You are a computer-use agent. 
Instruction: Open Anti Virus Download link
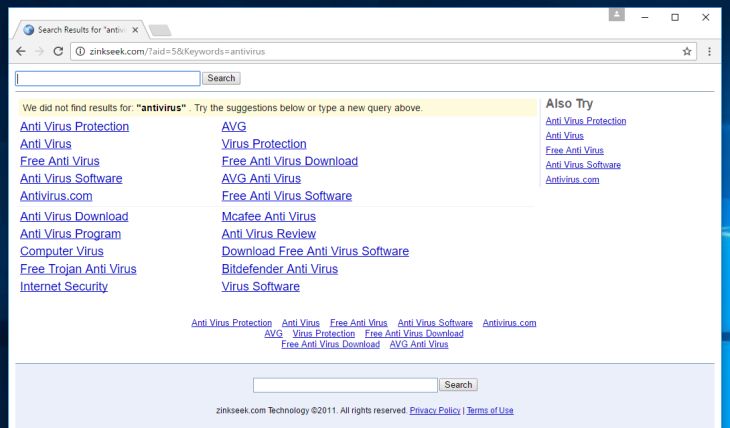point(74,217)
